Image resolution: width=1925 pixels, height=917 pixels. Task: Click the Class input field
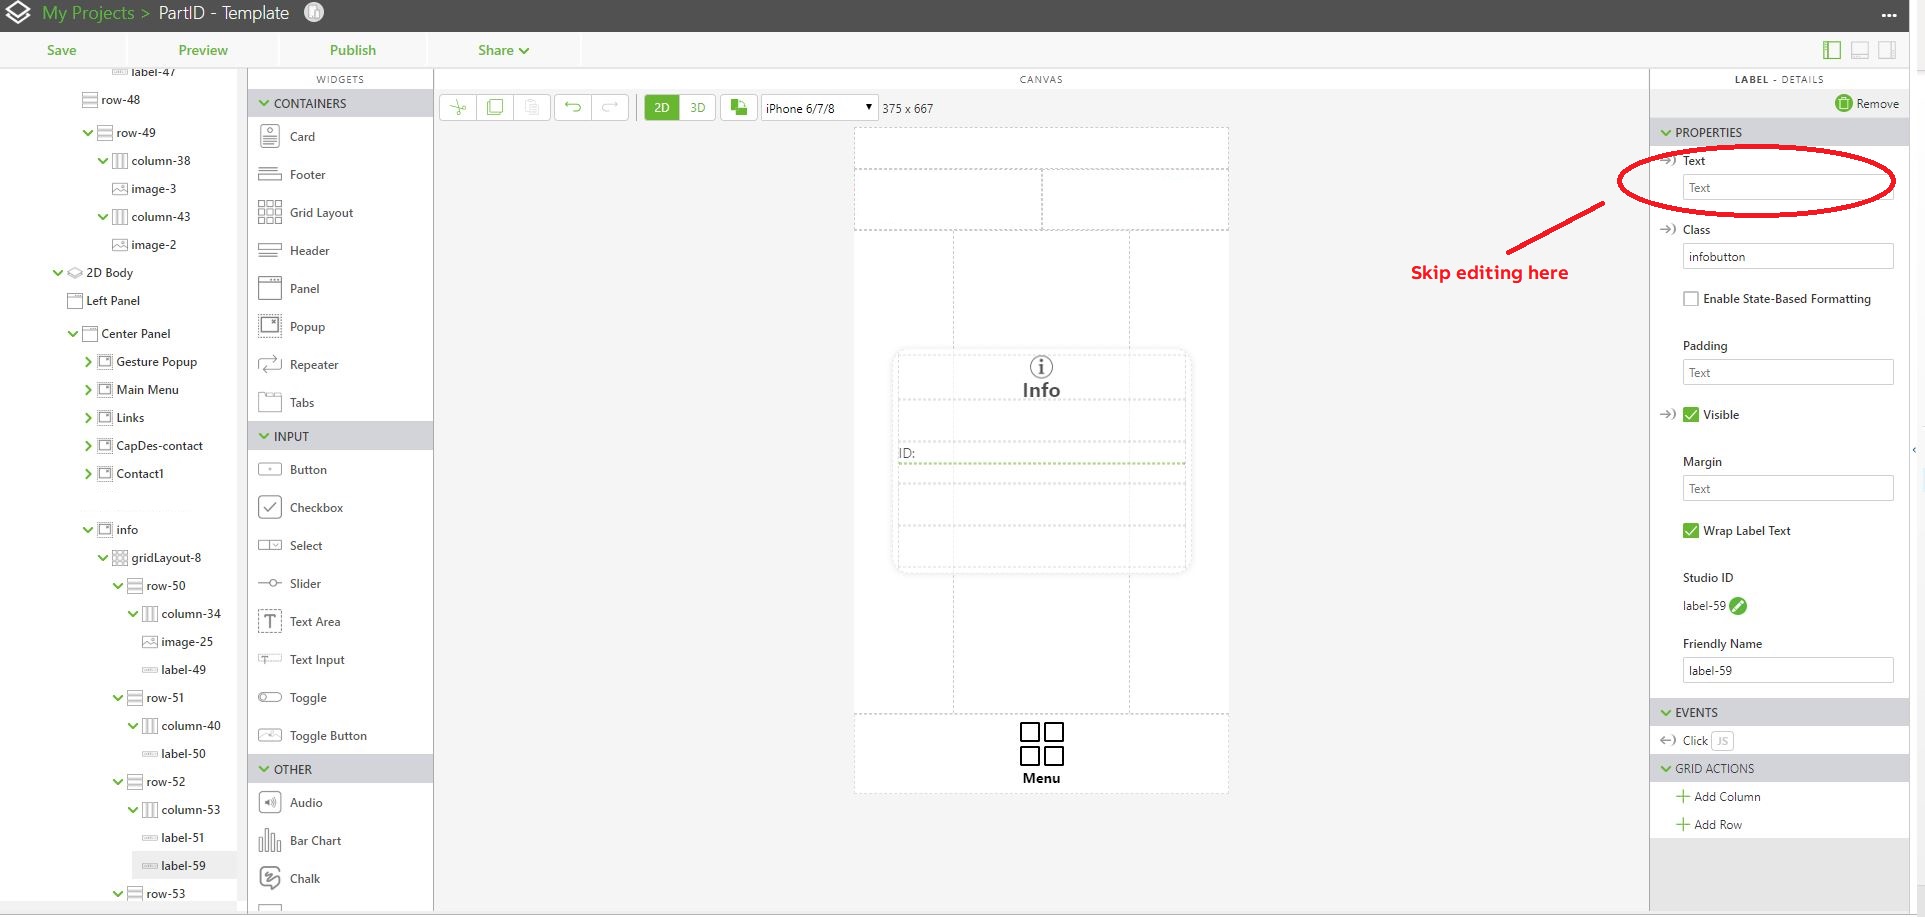(x=1788, y=257)
